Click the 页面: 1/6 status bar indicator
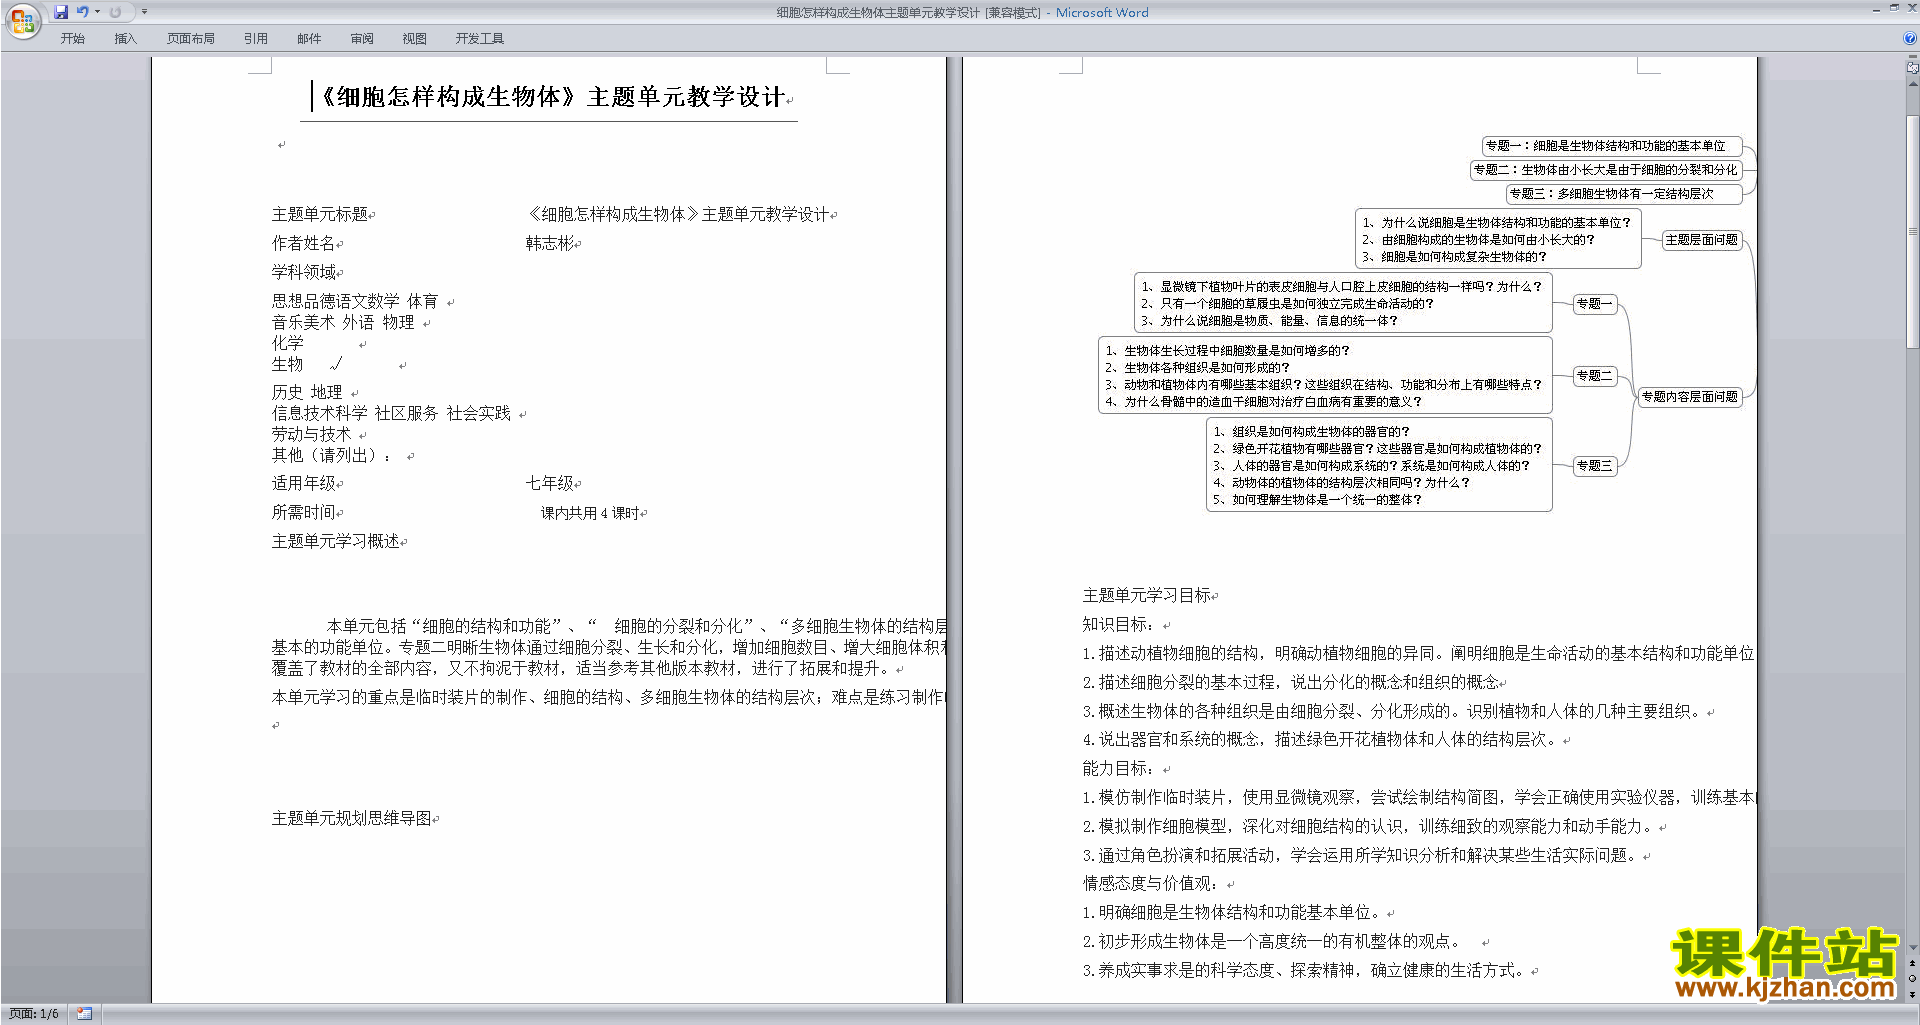Viewport: 1920px width, 1025px height. click(34, 1014)
